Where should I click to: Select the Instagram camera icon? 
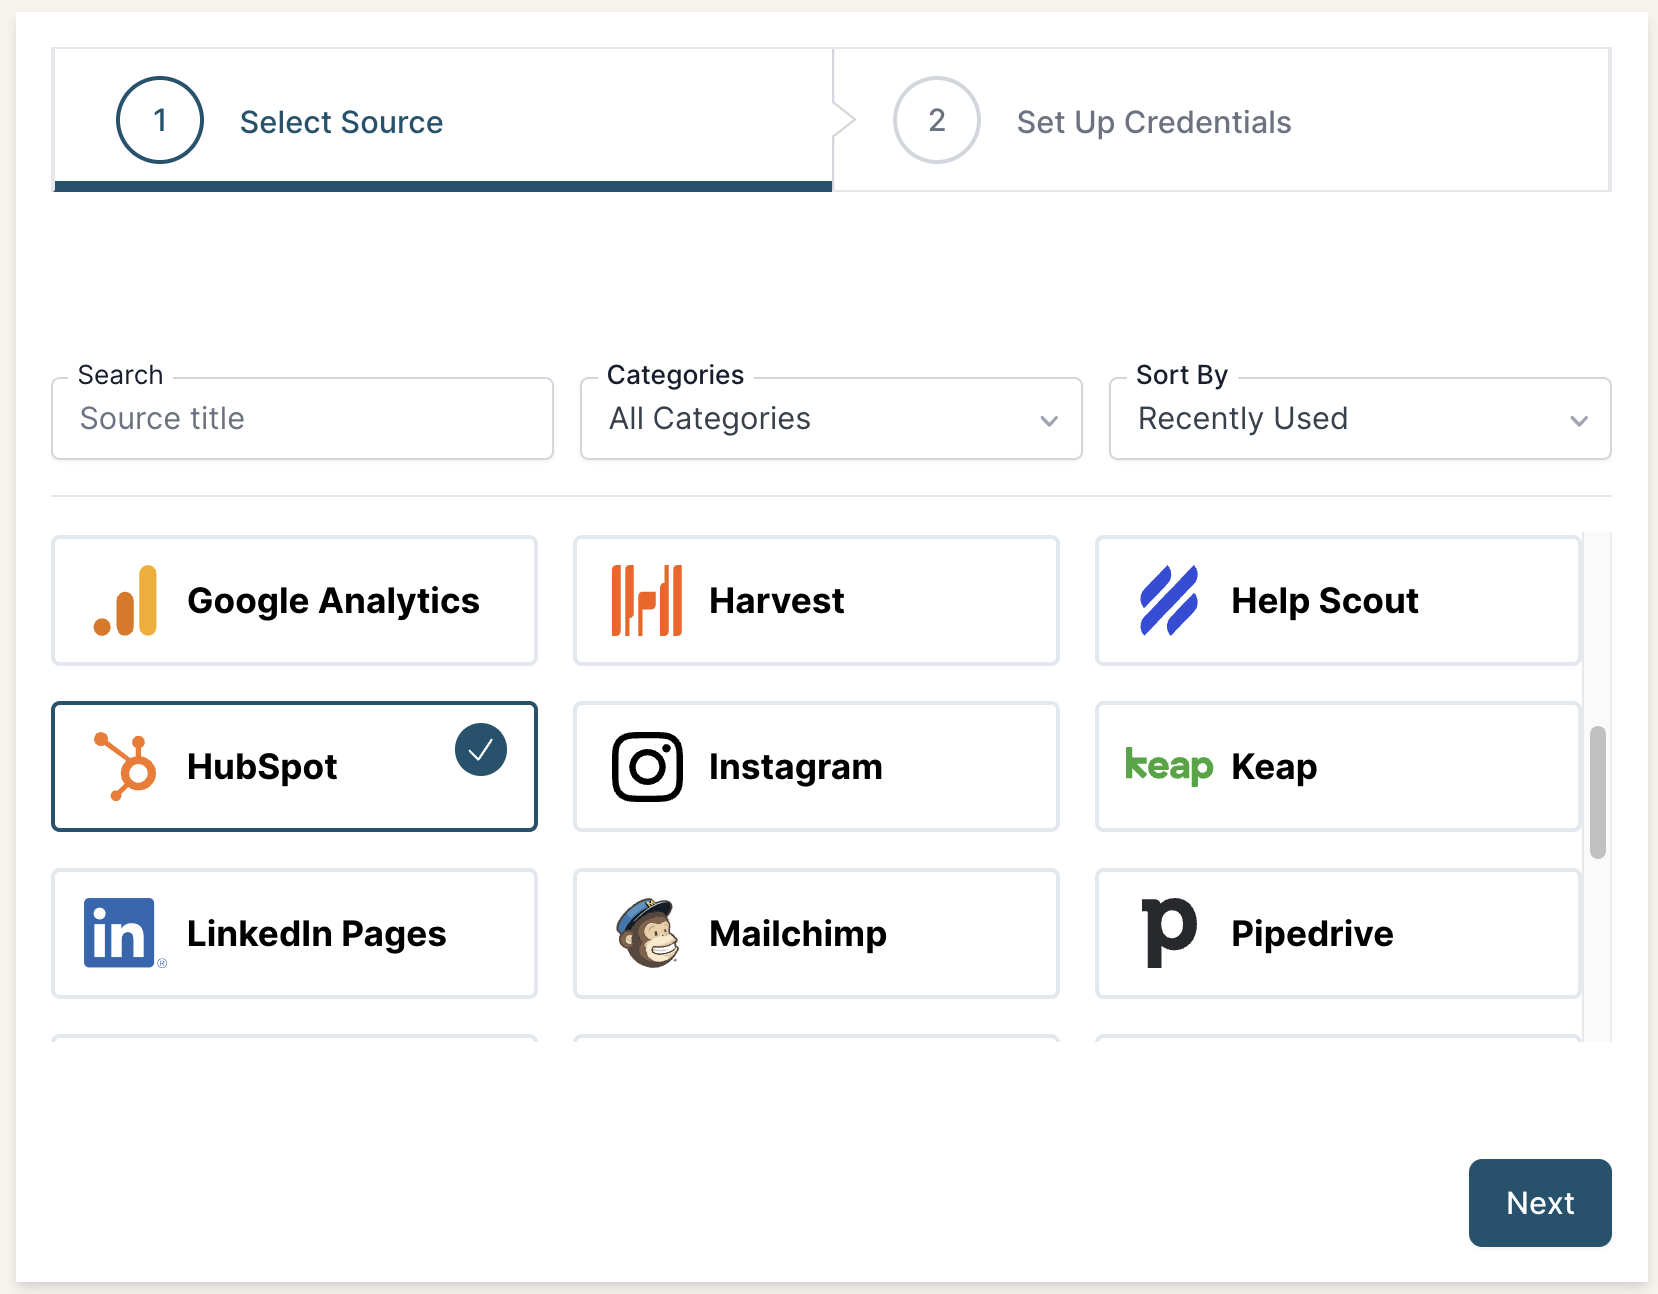(x=646, y=766)
